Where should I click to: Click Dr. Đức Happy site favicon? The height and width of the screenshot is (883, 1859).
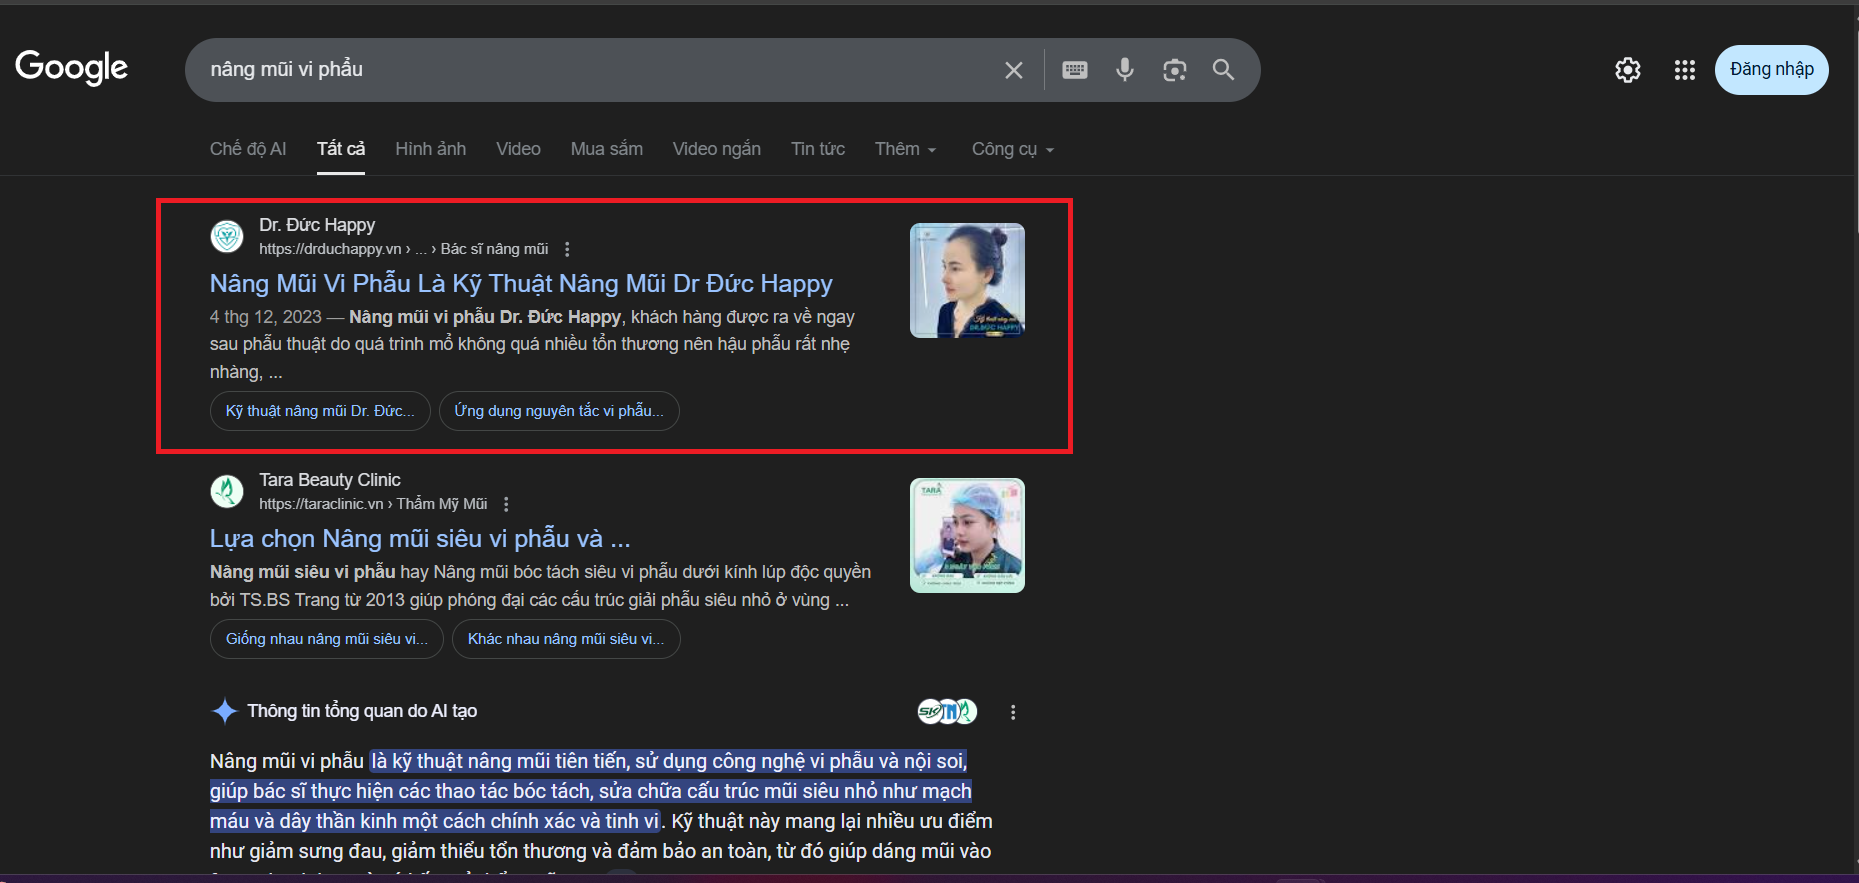point(227,237)
